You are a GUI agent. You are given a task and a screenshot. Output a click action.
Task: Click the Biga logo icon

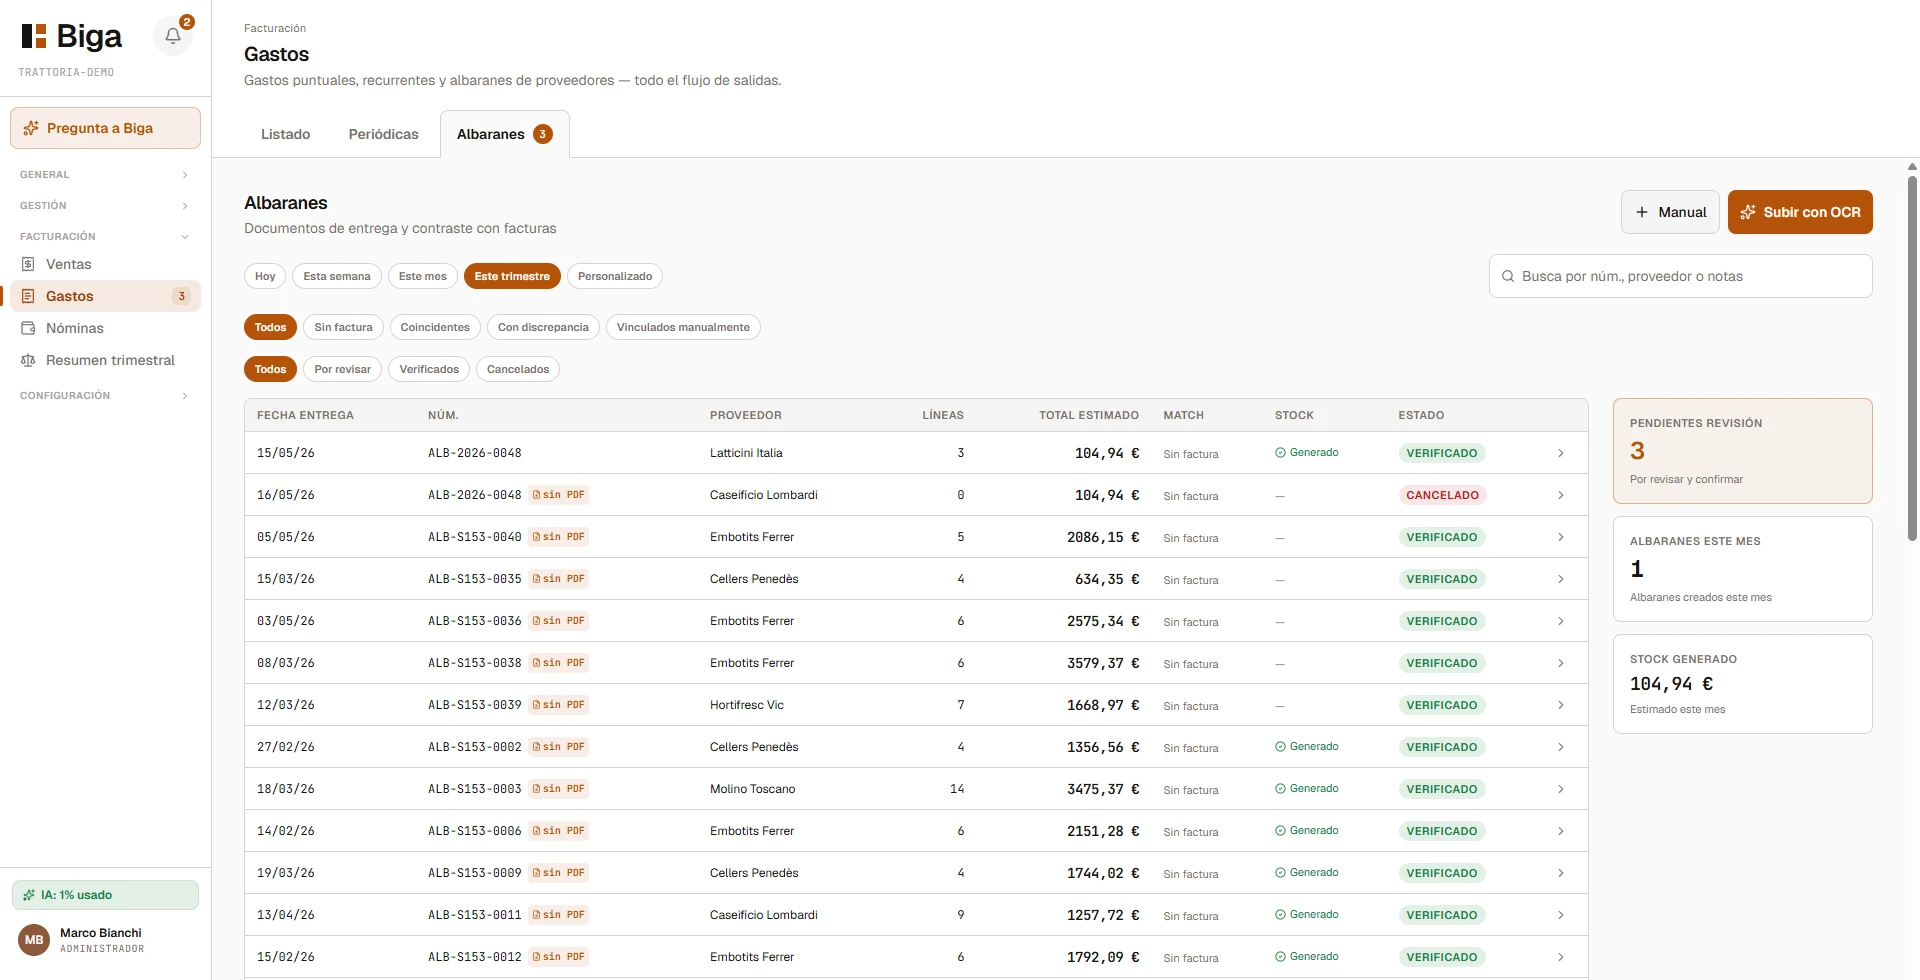point(34,36)
